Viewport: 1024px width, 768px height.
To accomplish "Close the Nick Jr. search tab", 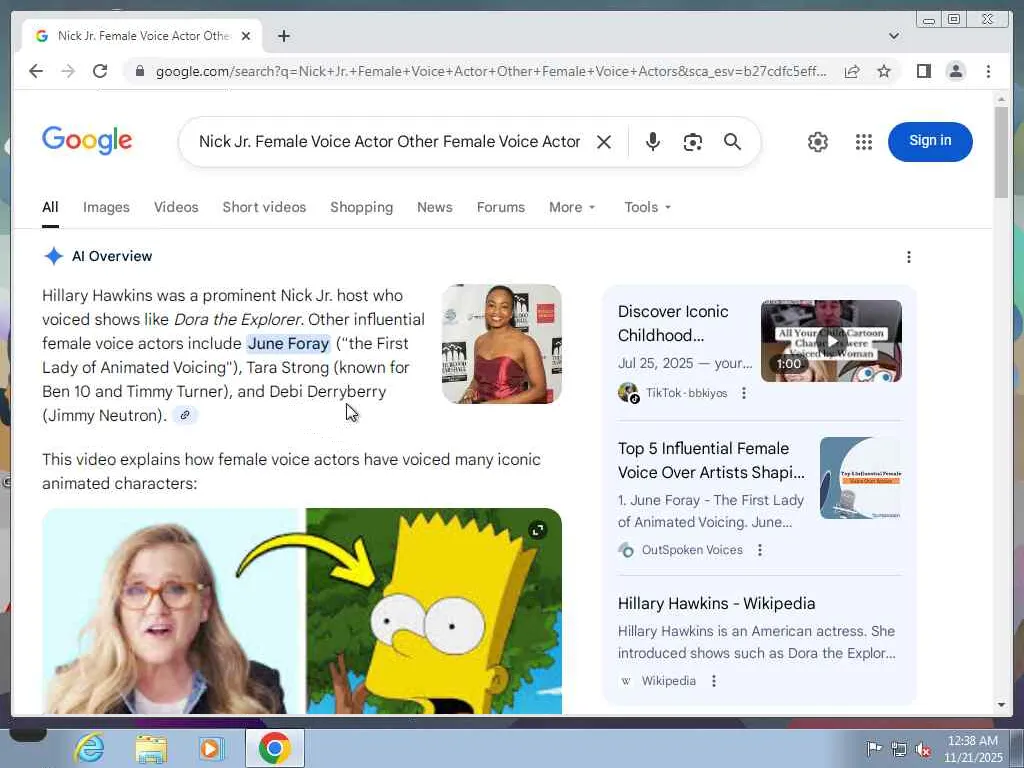I will [246, 36].
